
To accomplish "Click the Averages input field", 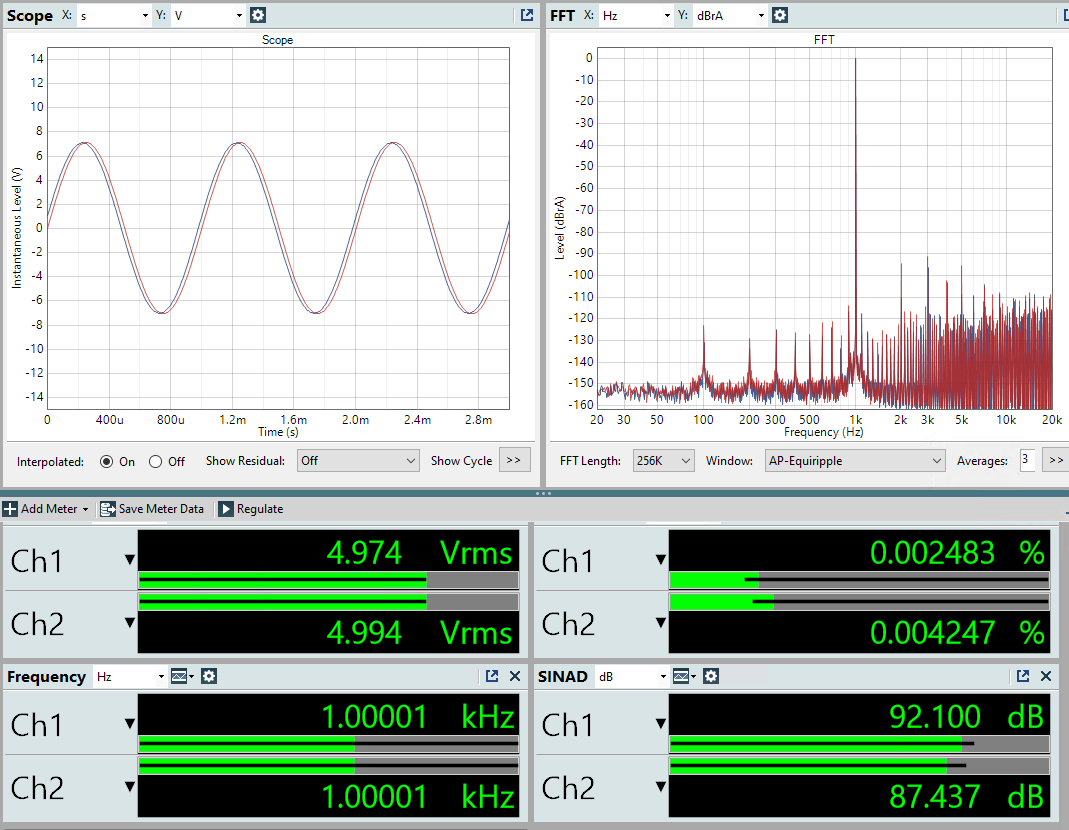I will coord(1026,461).
